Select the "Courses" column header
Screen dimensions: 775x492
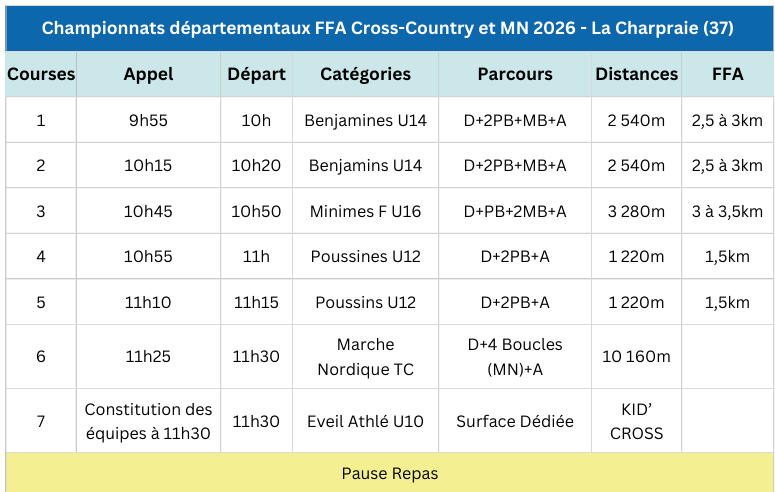click(x=40, y=74)
